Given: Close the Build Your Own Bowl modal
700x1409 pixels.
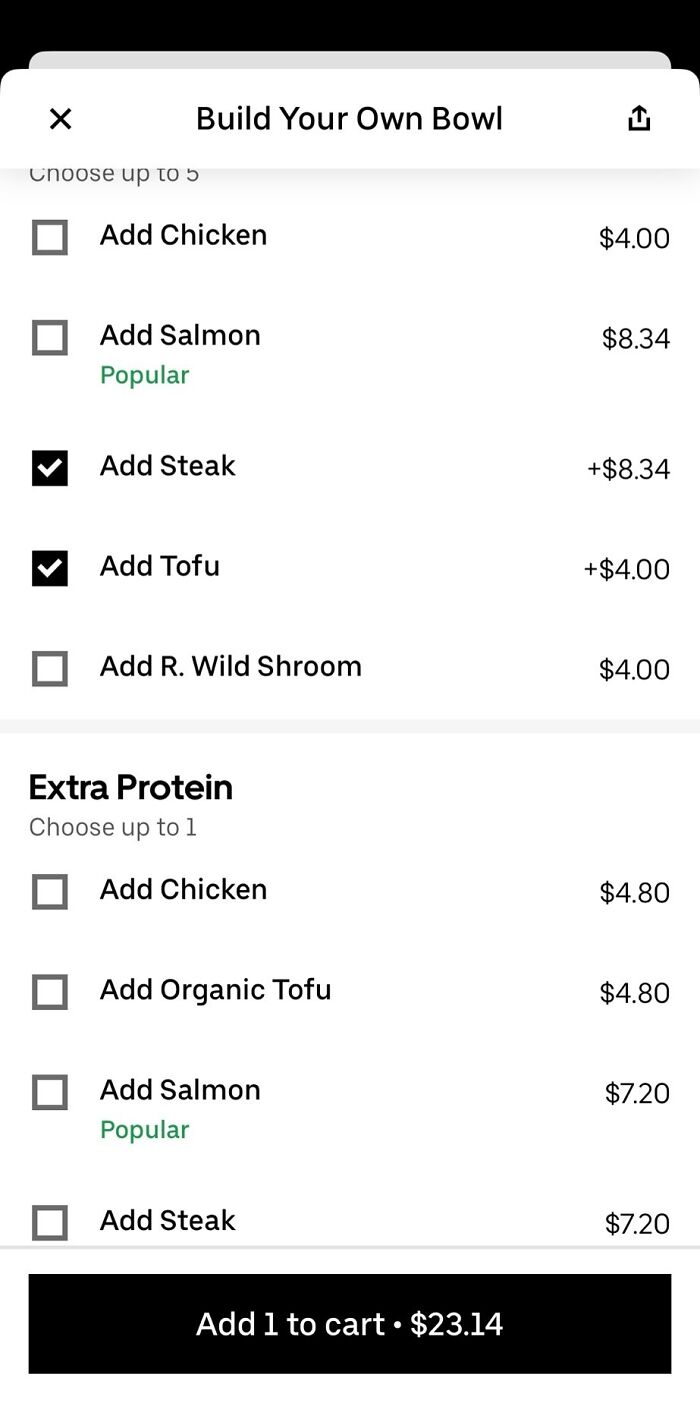Looking at the screenshot, I should click(x=60, y=118).
